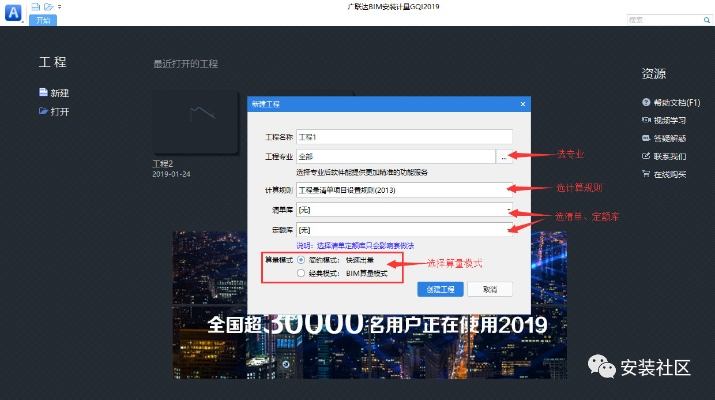Viewport: 715px width, 400px height.
Task: Click the 创建工程 button
Action: pos(440,289)
